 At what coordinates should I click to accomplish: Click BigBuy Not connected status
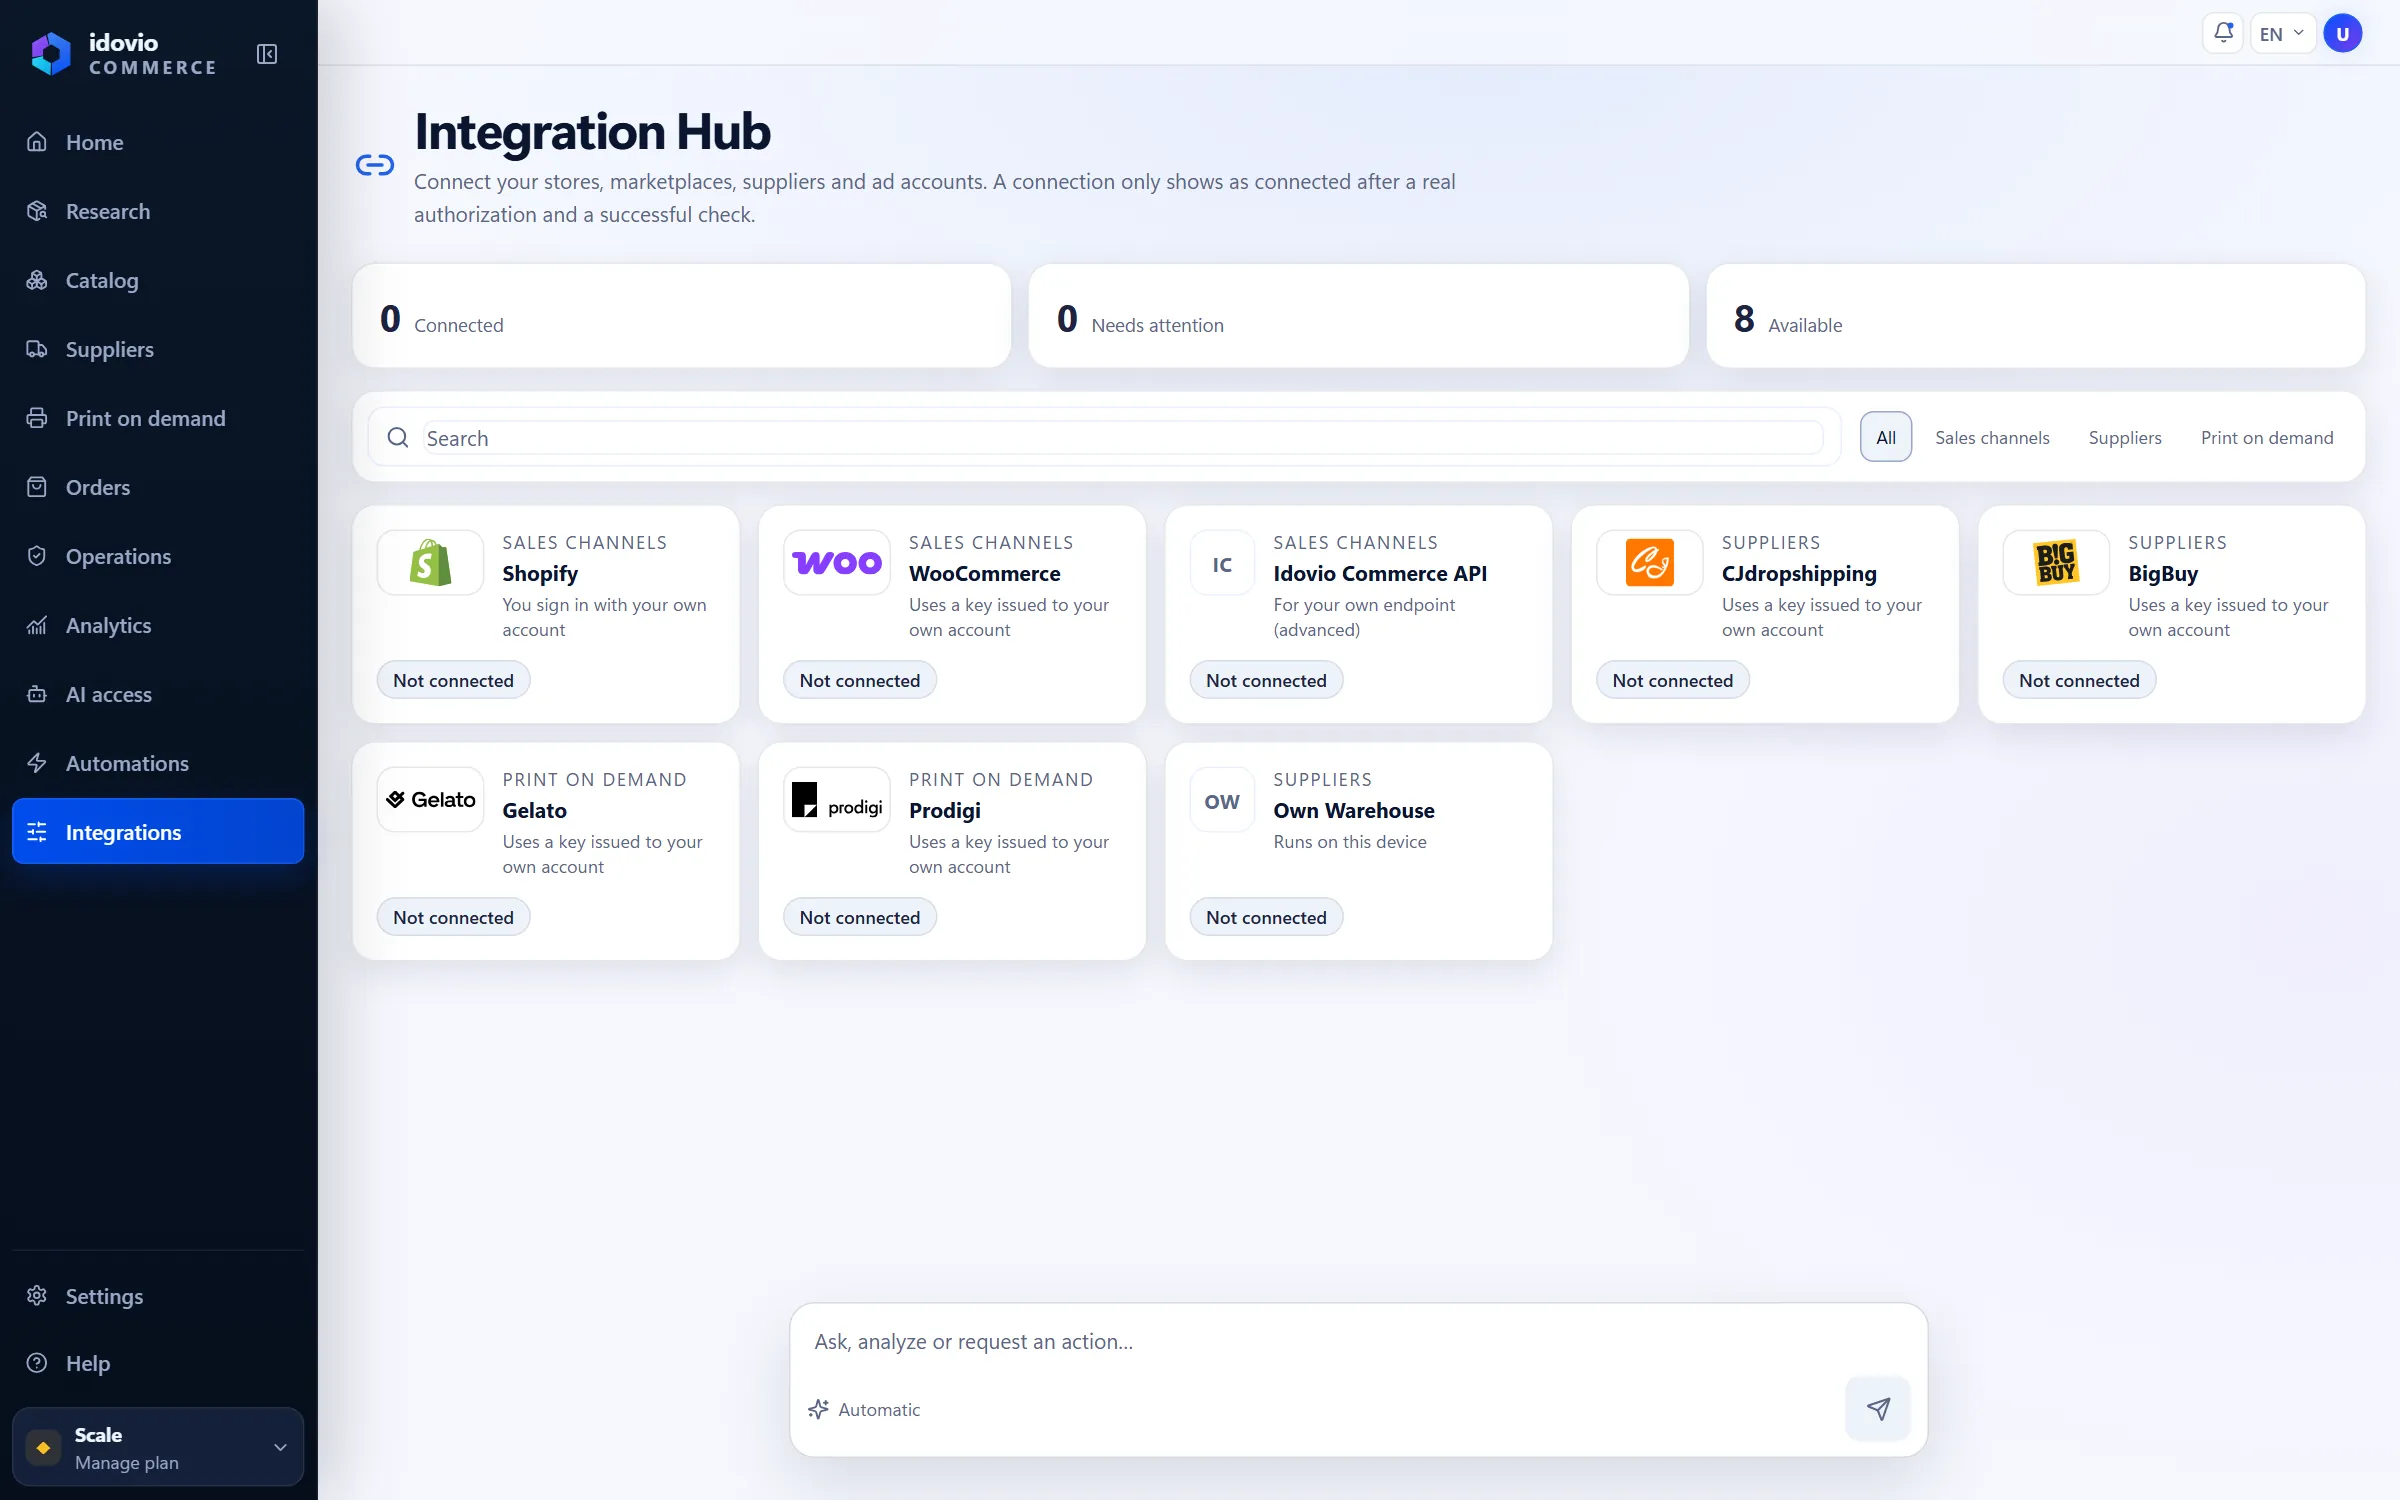click(2079, 680)
